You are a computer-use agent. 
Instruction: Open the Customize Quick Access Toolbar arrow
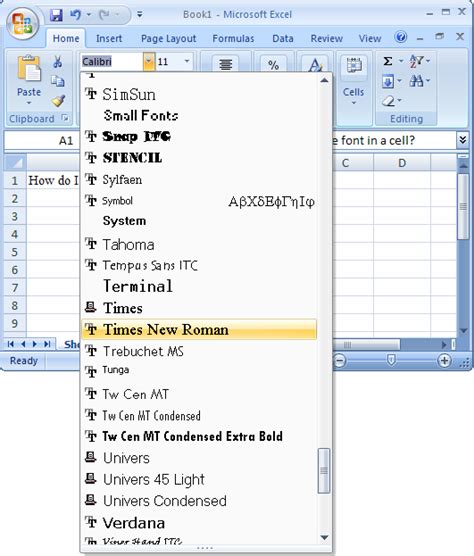(140, 15)
